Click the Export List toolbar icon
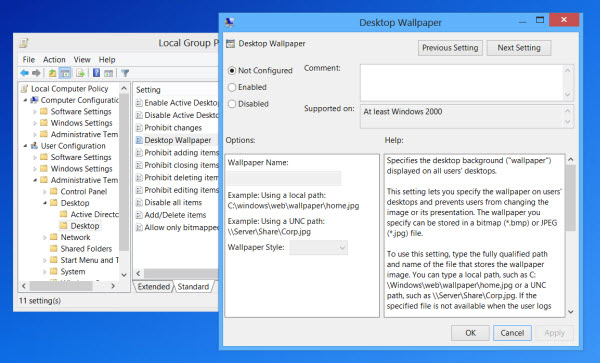The height and width of the screenshot is (363, 600). click(80, 73)
